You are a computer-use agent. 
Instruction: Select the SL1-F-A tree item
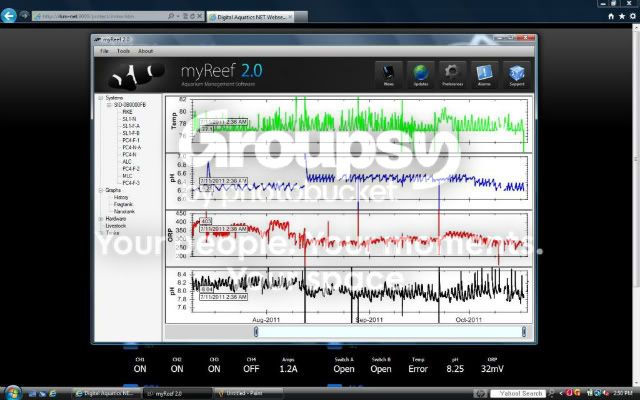coord(131,126)
